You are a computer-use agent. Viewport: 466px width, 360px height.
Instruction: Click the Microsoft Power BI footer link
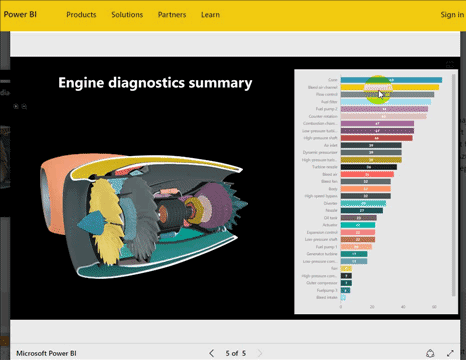46,353
